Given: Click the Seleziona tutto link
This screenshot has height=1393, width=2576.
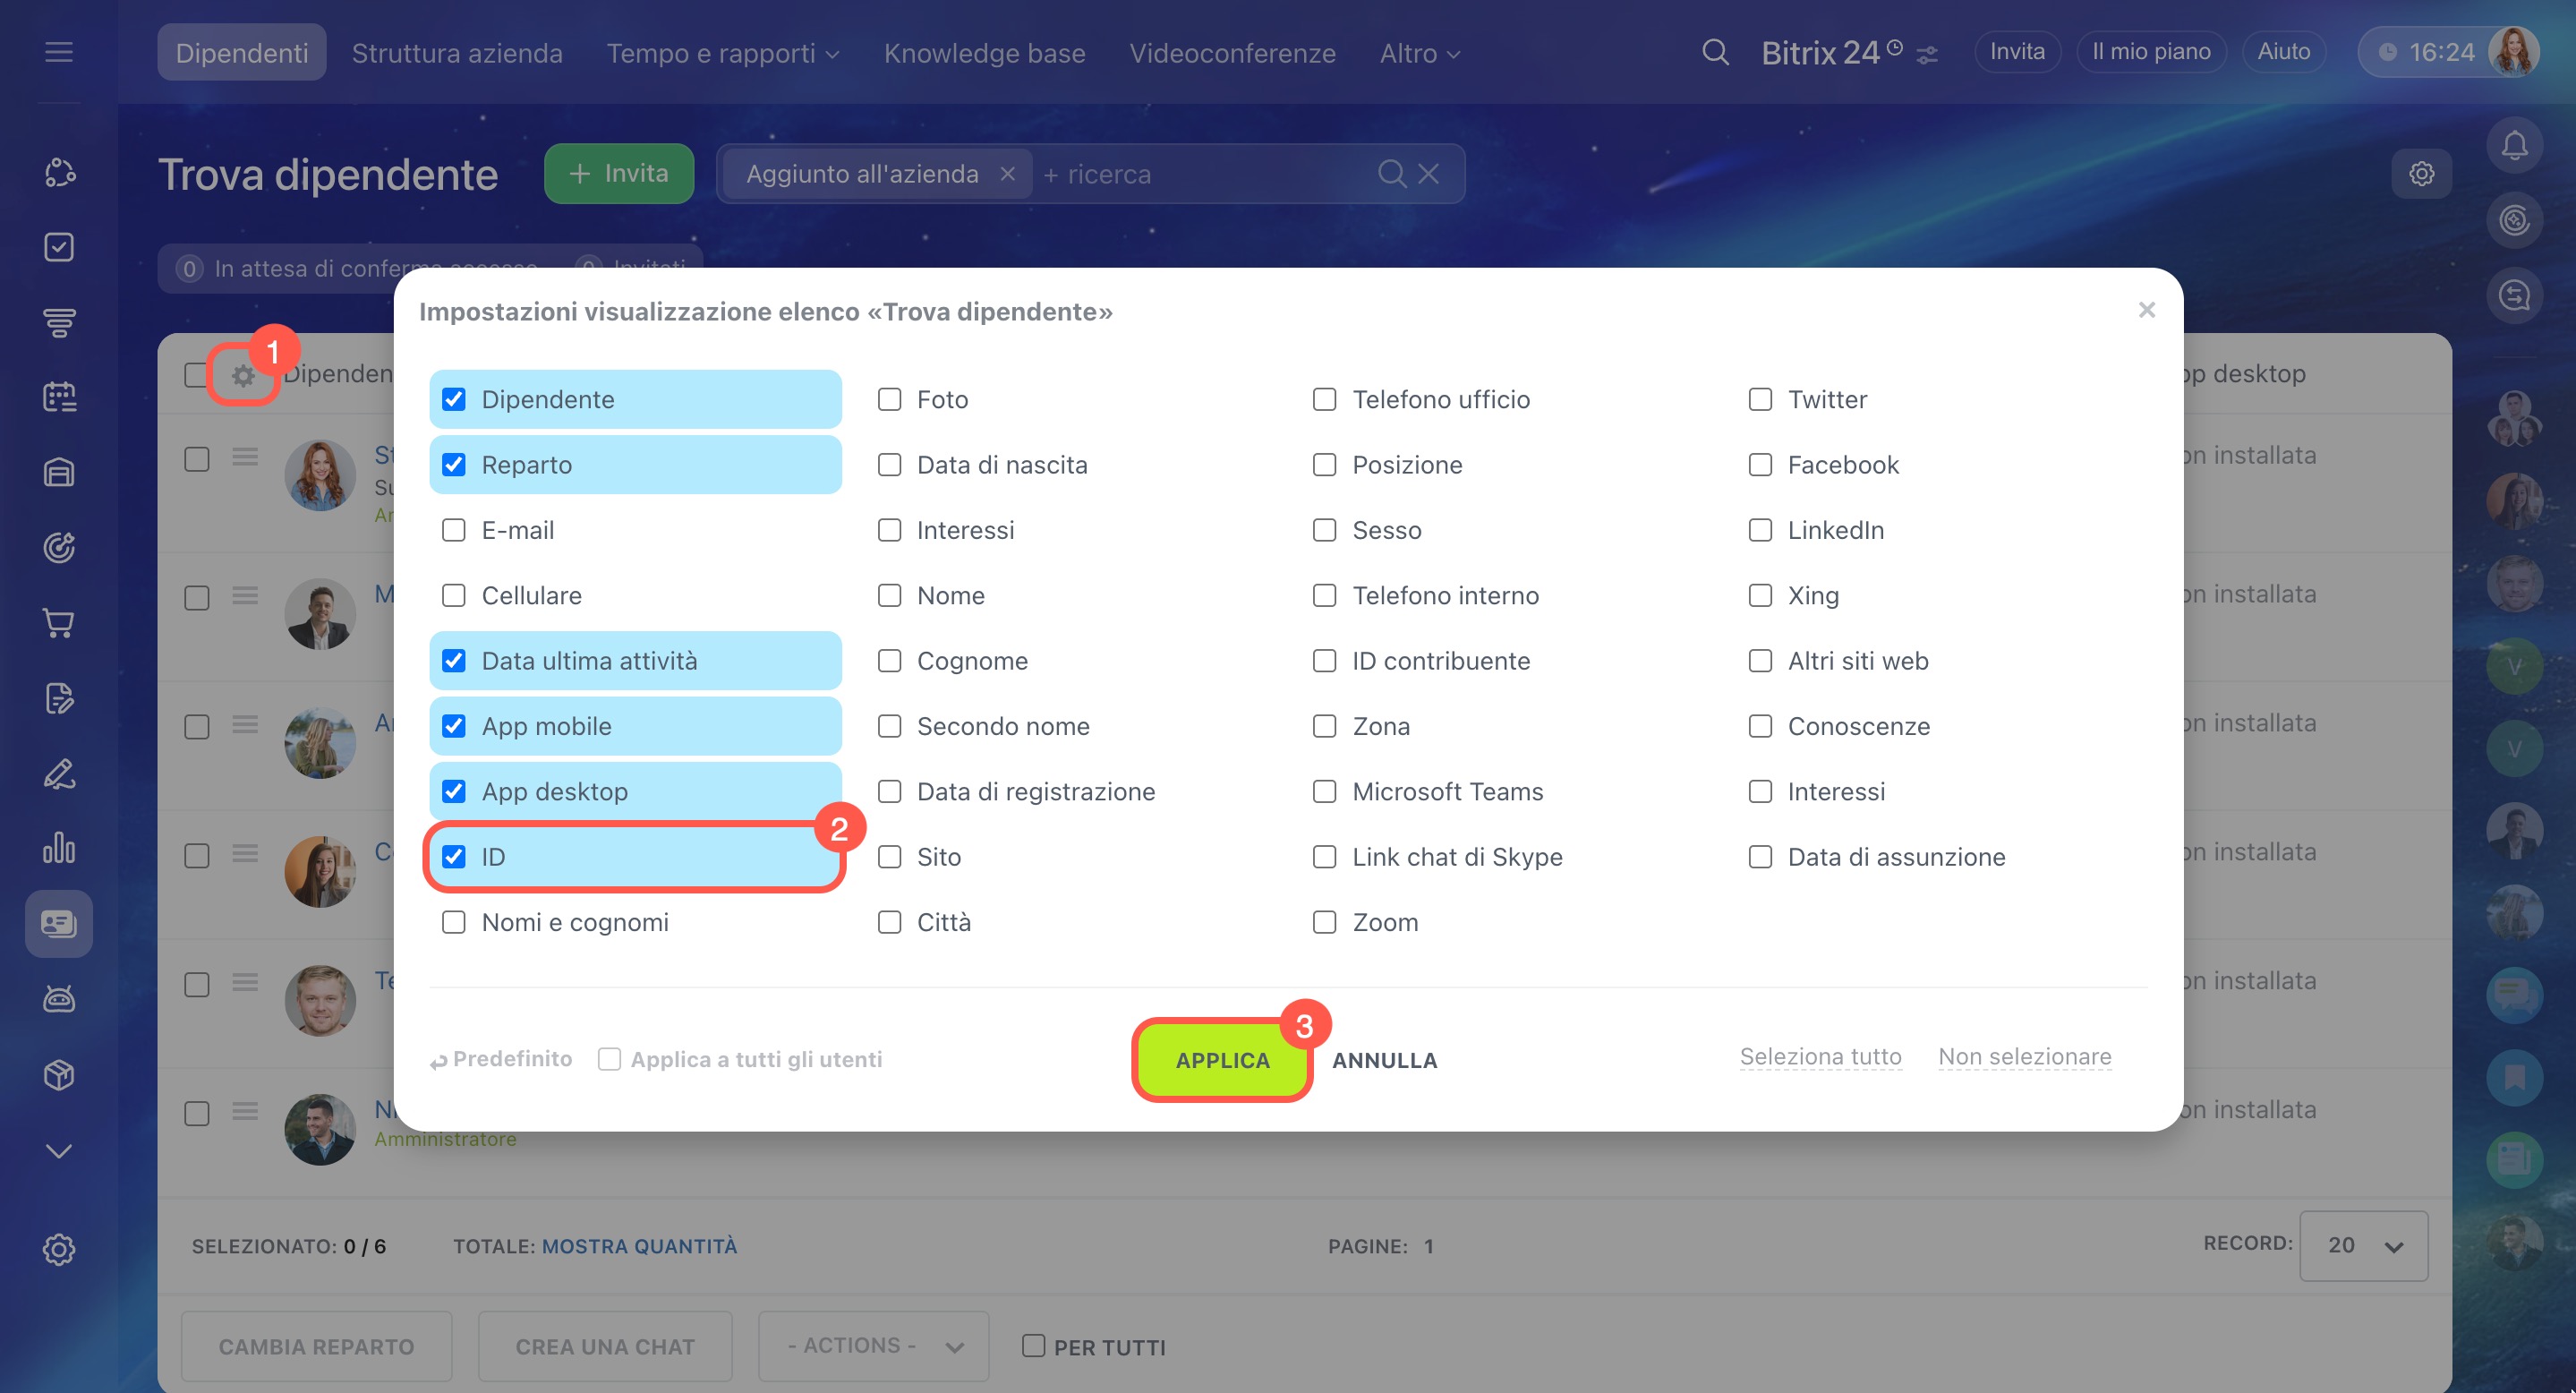Looking at the screenshot, I should pyautogui.click(x=1820, y=1057).
